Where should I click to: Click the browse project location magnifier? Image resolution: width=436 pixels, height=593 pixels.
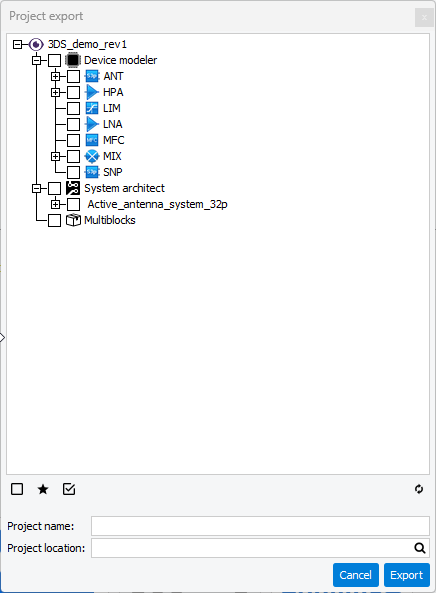coord(420,548)
